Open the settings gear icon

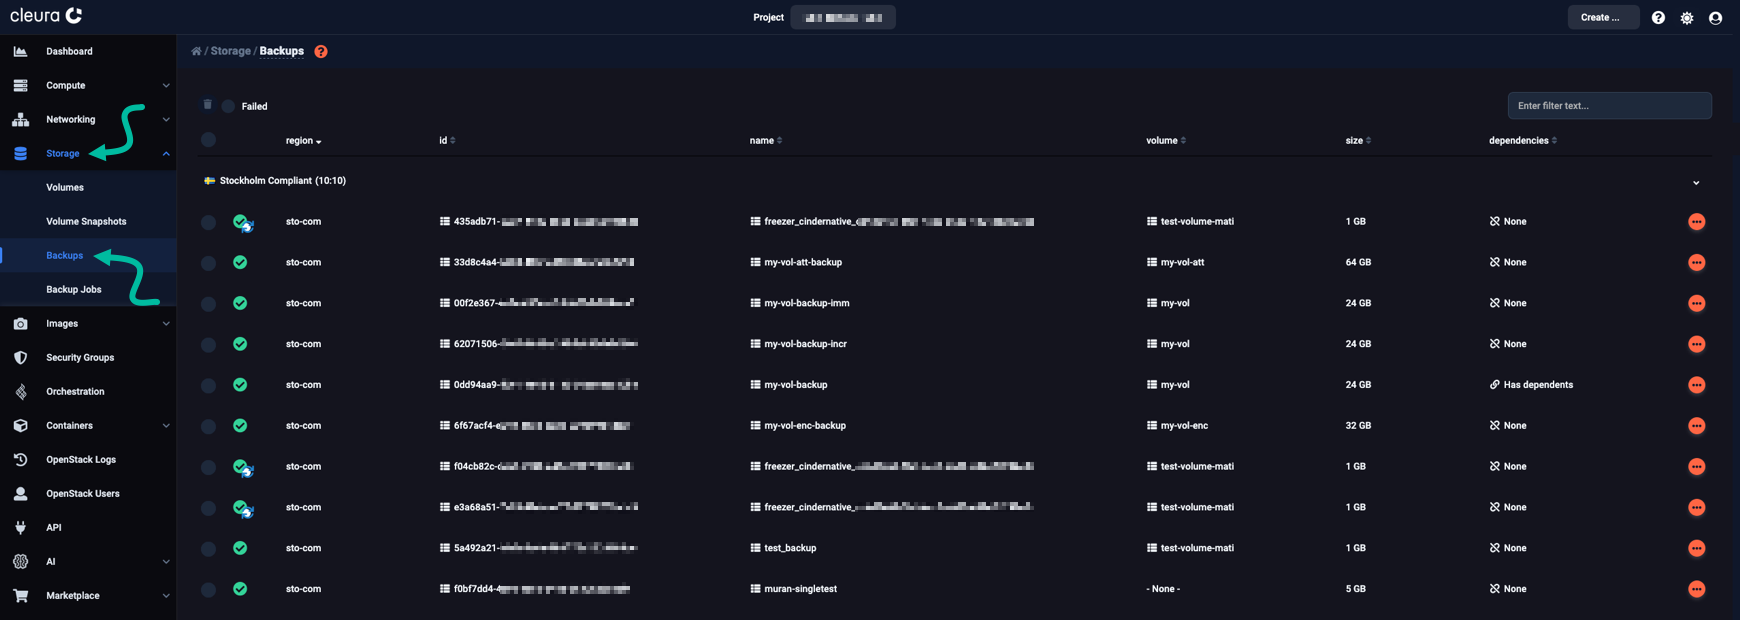1687,18
